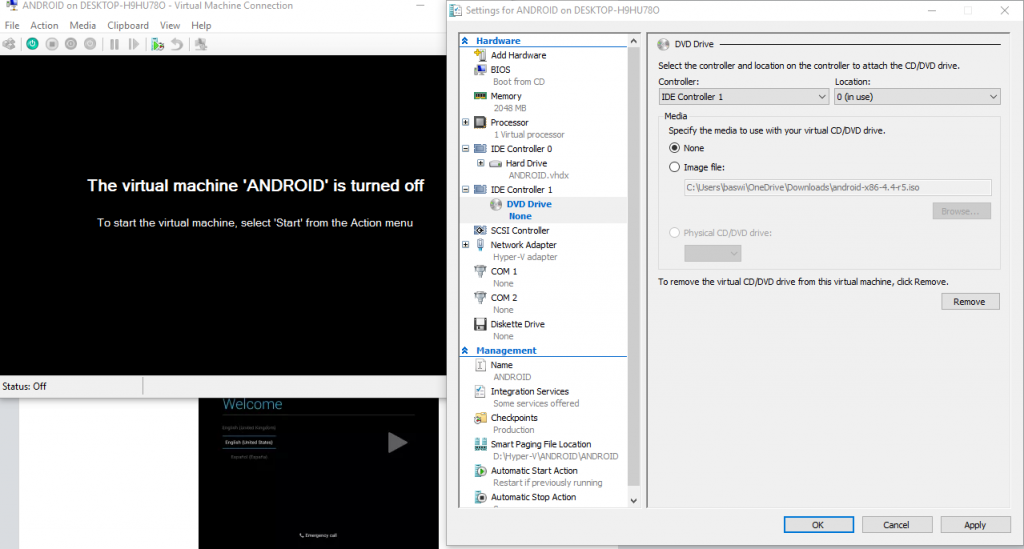Select the Memory hardware entry

pos(505,96)
